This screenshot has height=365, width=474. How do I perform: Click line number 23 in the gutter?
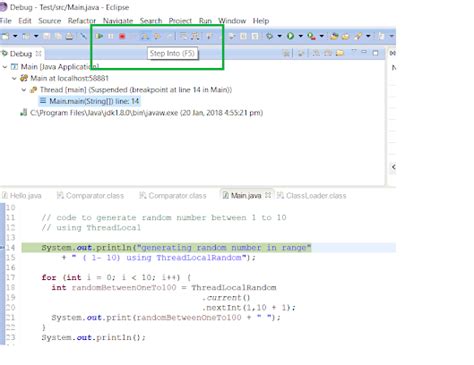point(10,337)
